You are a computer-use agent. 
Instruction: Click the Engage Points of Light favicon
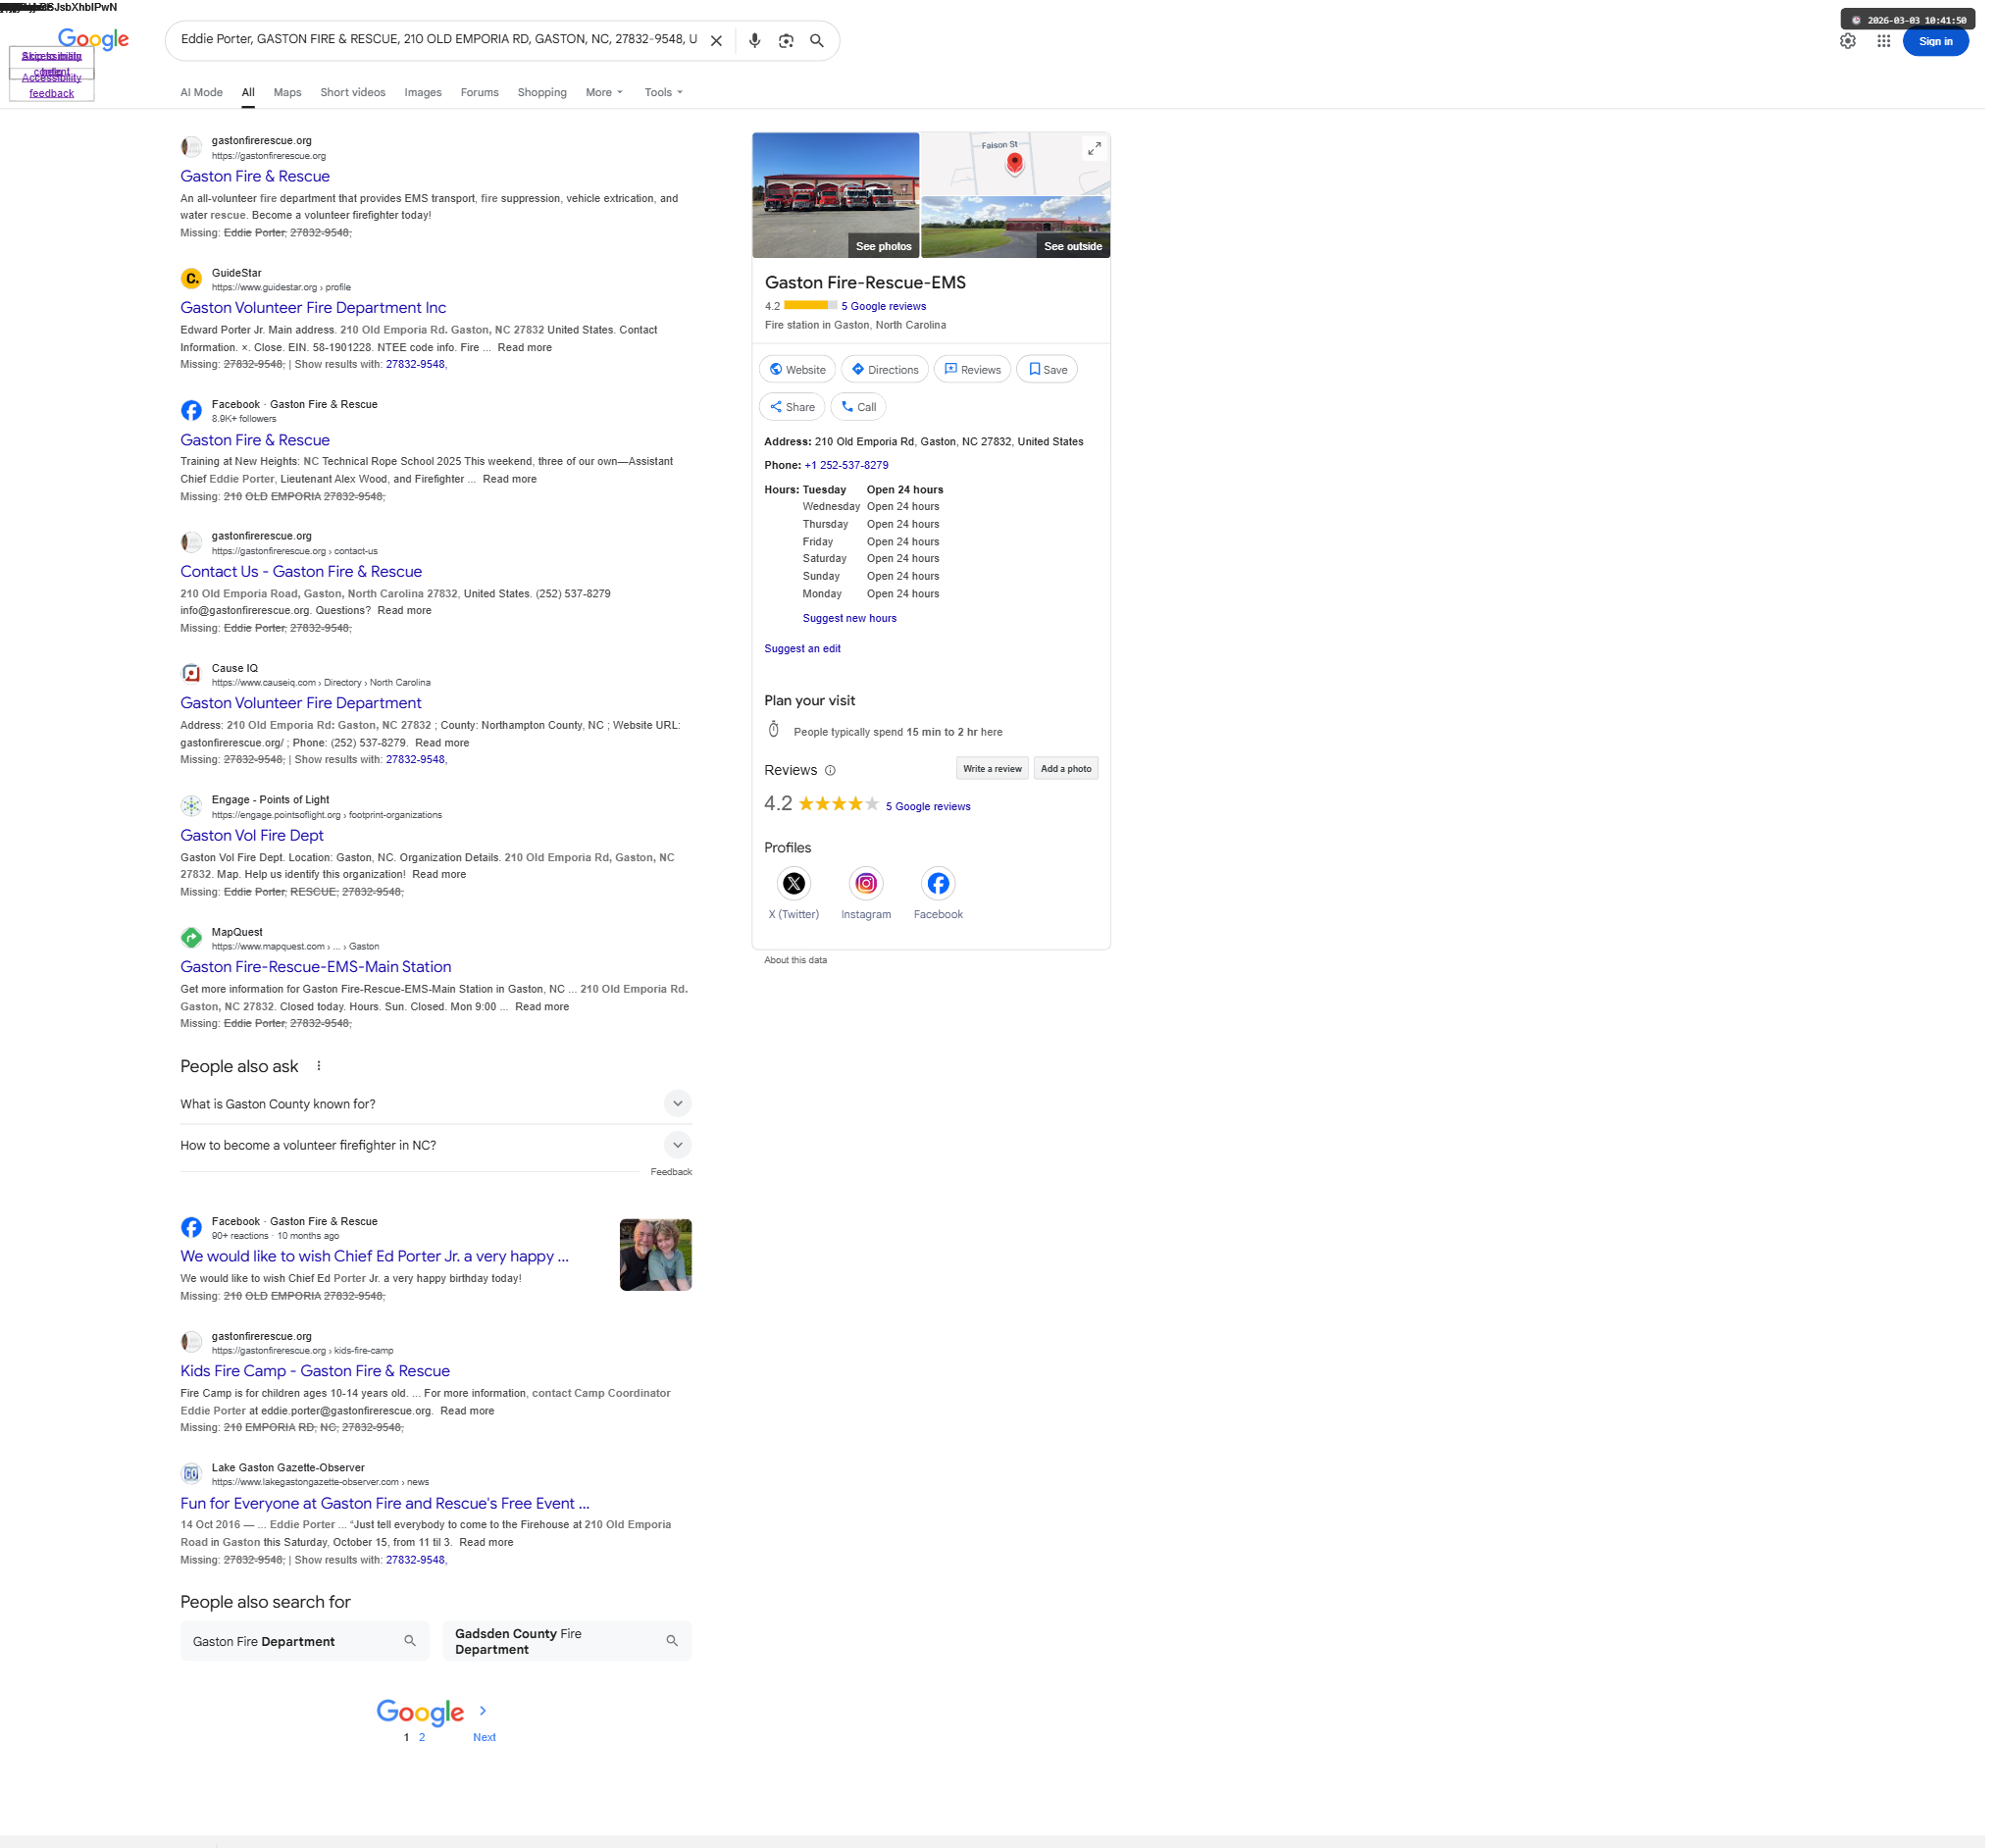tap(191, 806)
